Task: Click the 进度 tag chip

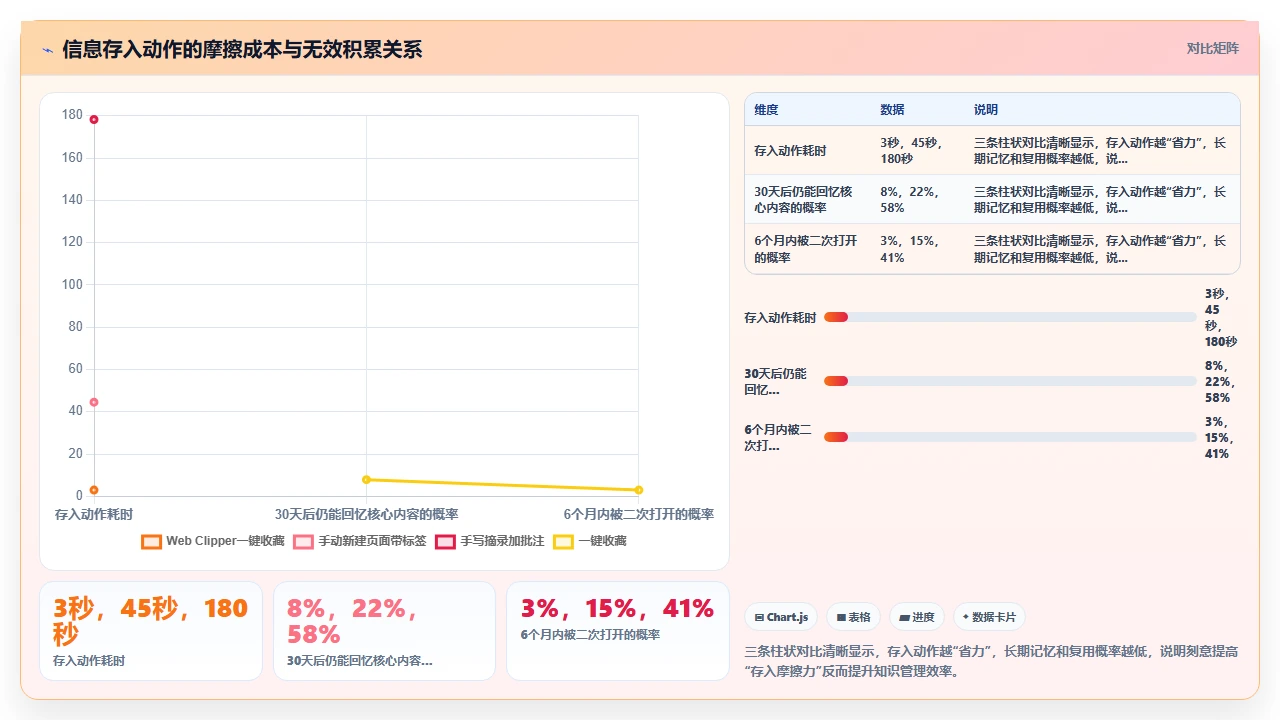Action: click(x=917, y=617)
